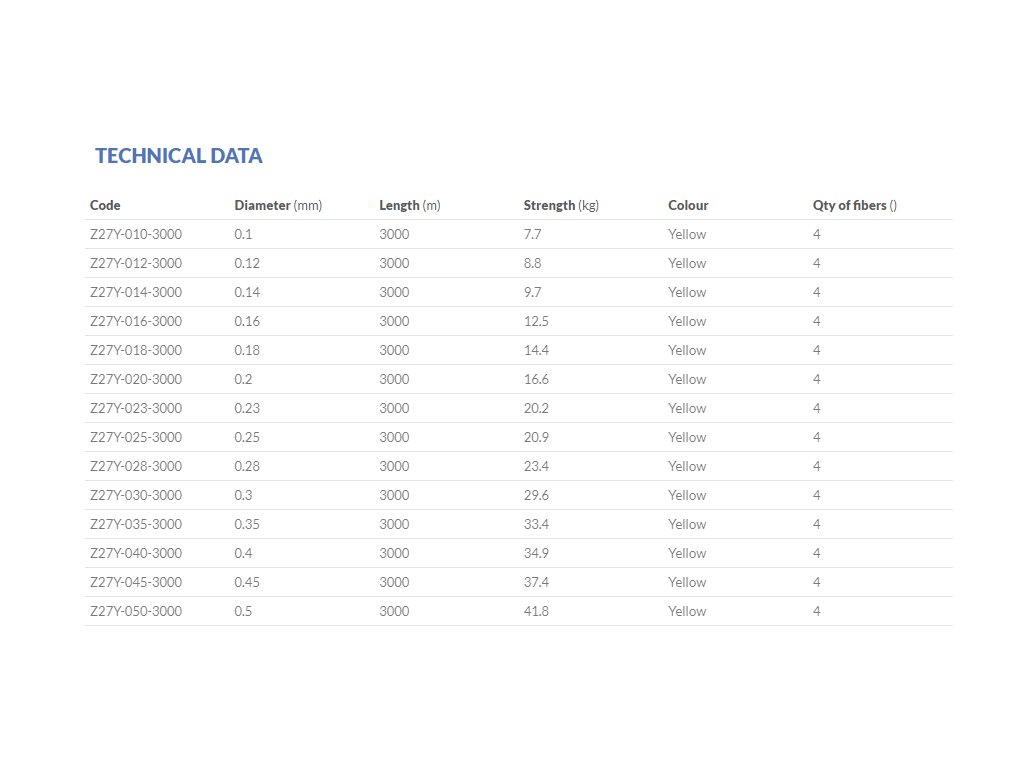The width and height of the screenshot is (1024, 768).
Task: Click Yellow in the Z27Y-018-3000 row
Action: (687, 350)
